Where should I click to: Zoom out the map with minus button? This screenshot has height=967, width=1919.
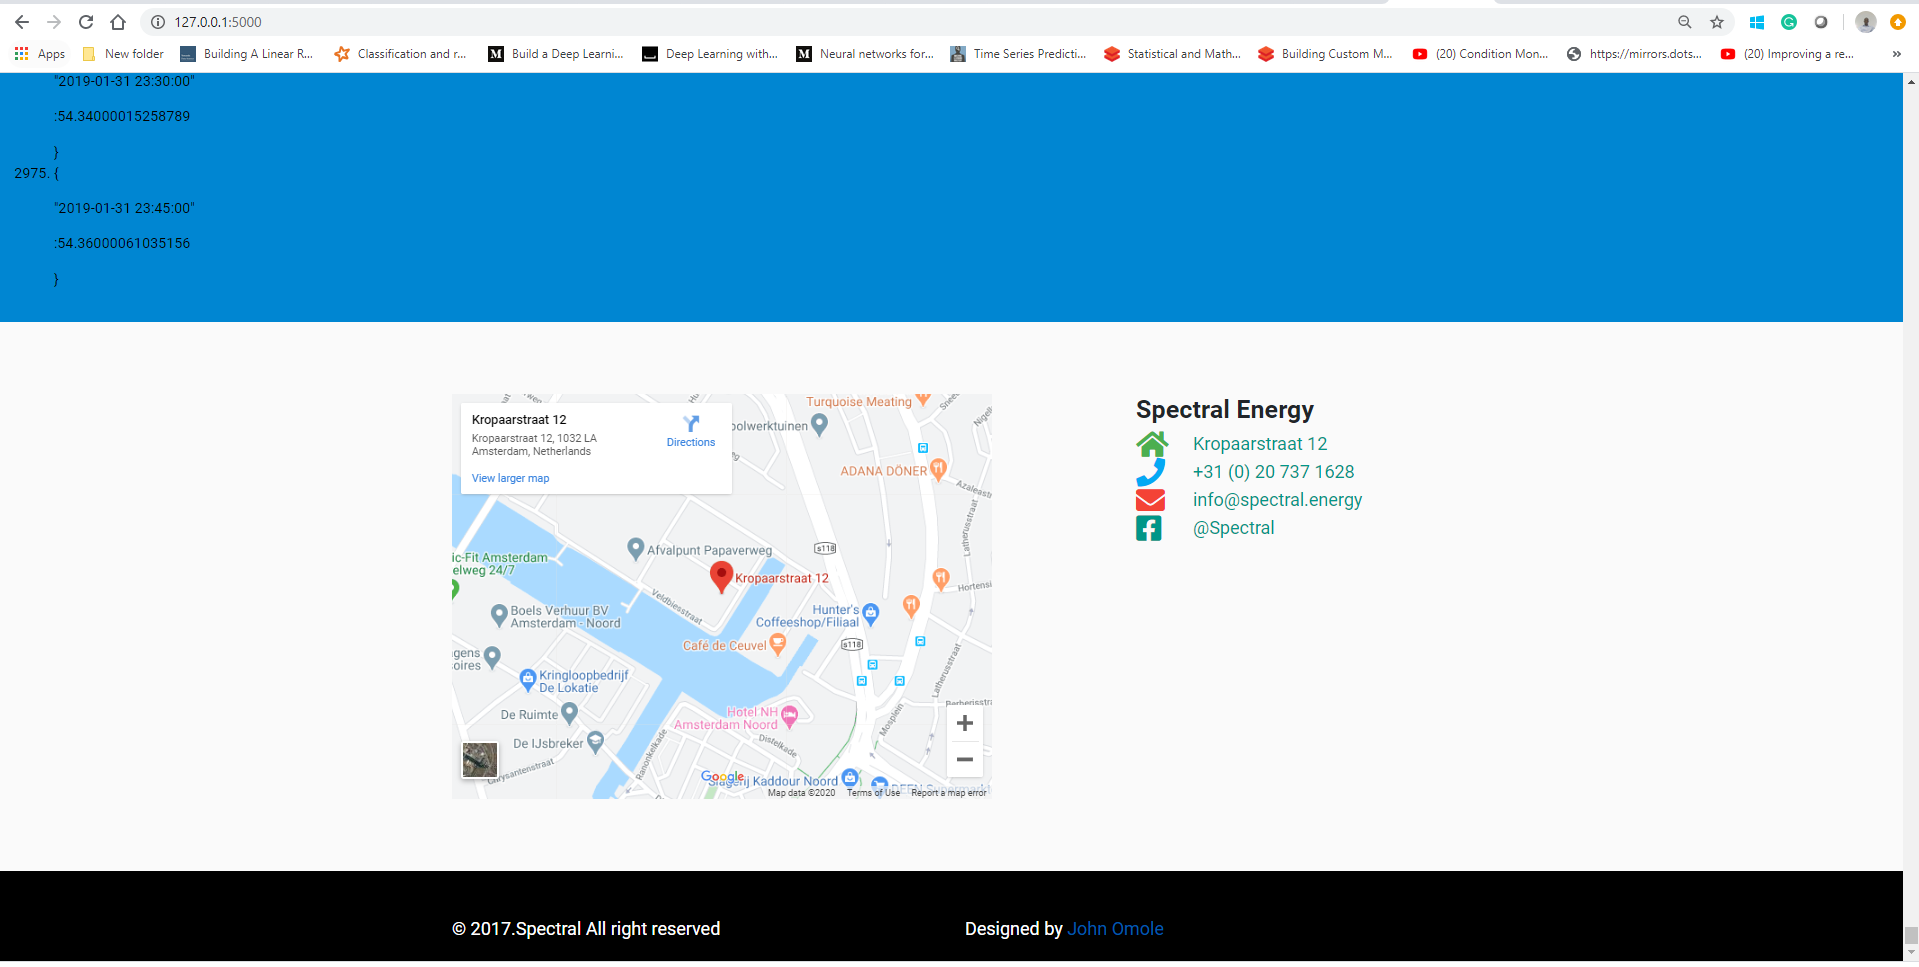[x=965, y=760]
